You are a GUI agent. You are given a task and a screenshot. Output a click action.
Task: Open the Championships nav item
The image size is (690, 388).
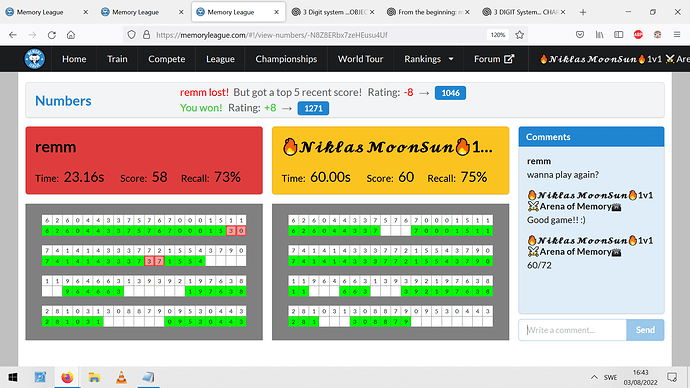[x=286, y=59]
